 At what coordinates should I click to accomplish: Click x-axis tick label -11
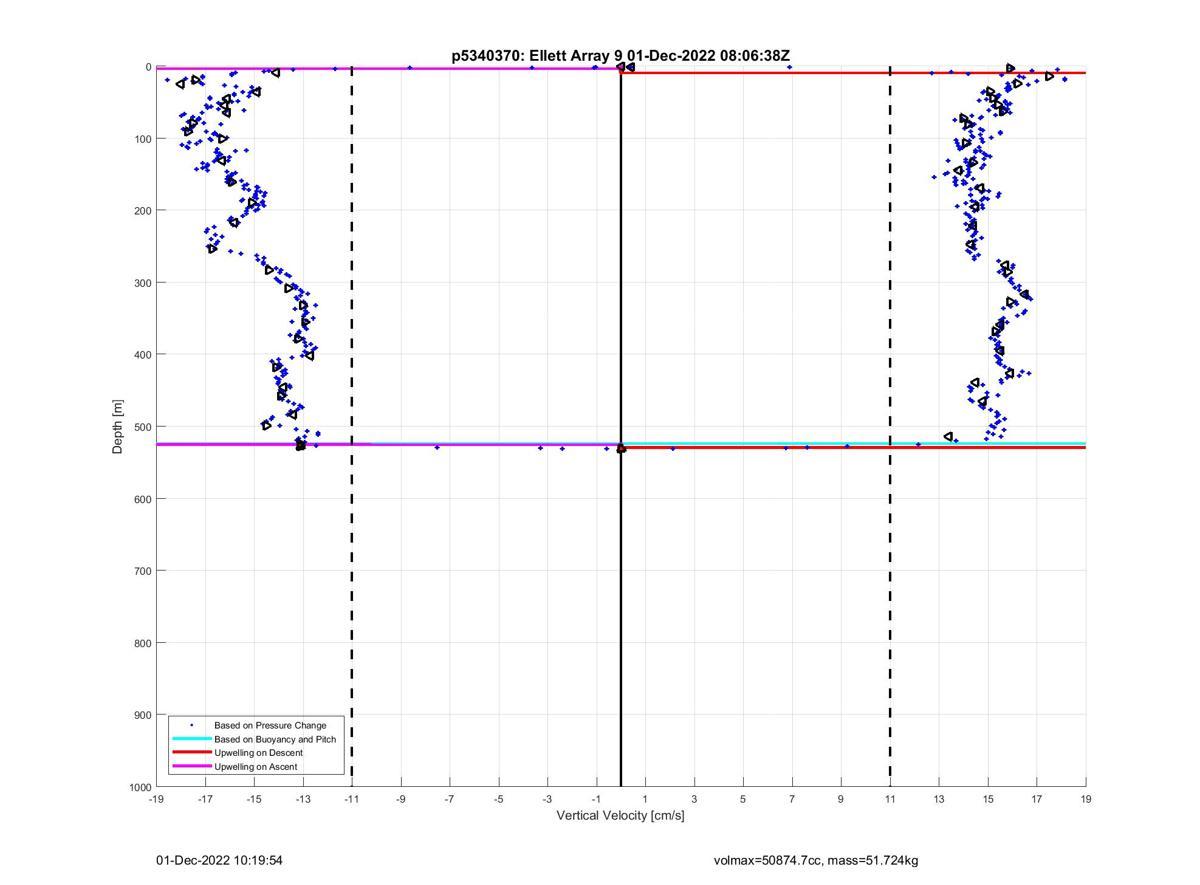click(351, 799)
